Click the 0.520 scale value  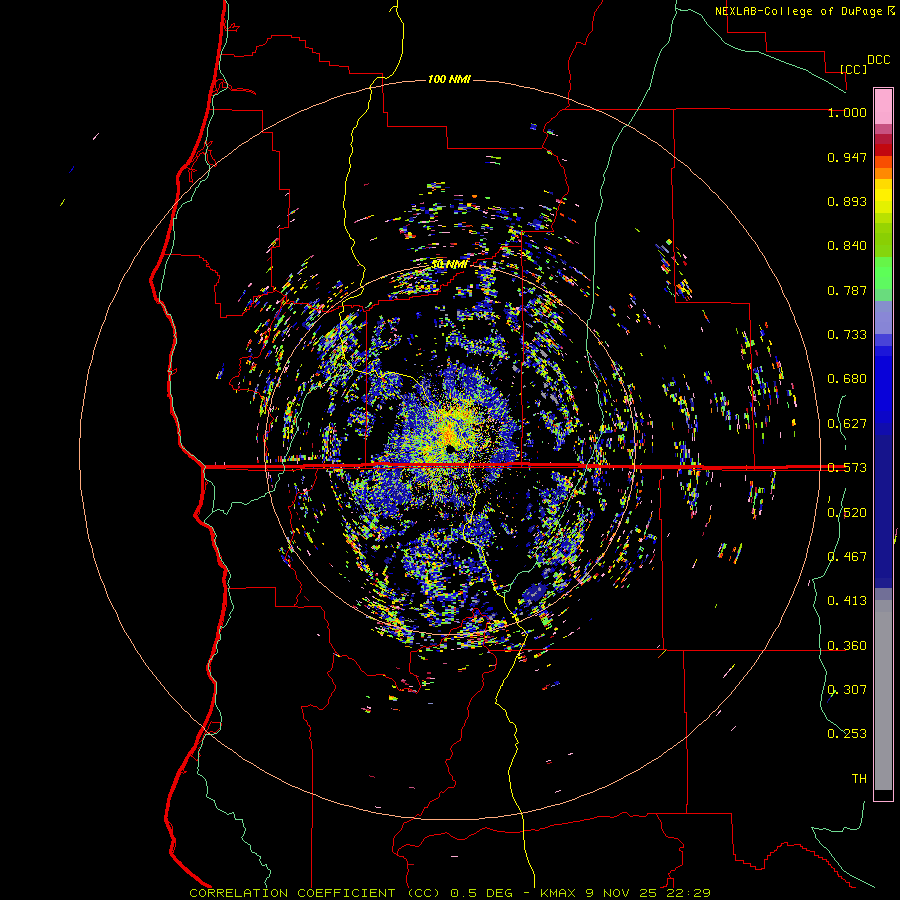847,513
